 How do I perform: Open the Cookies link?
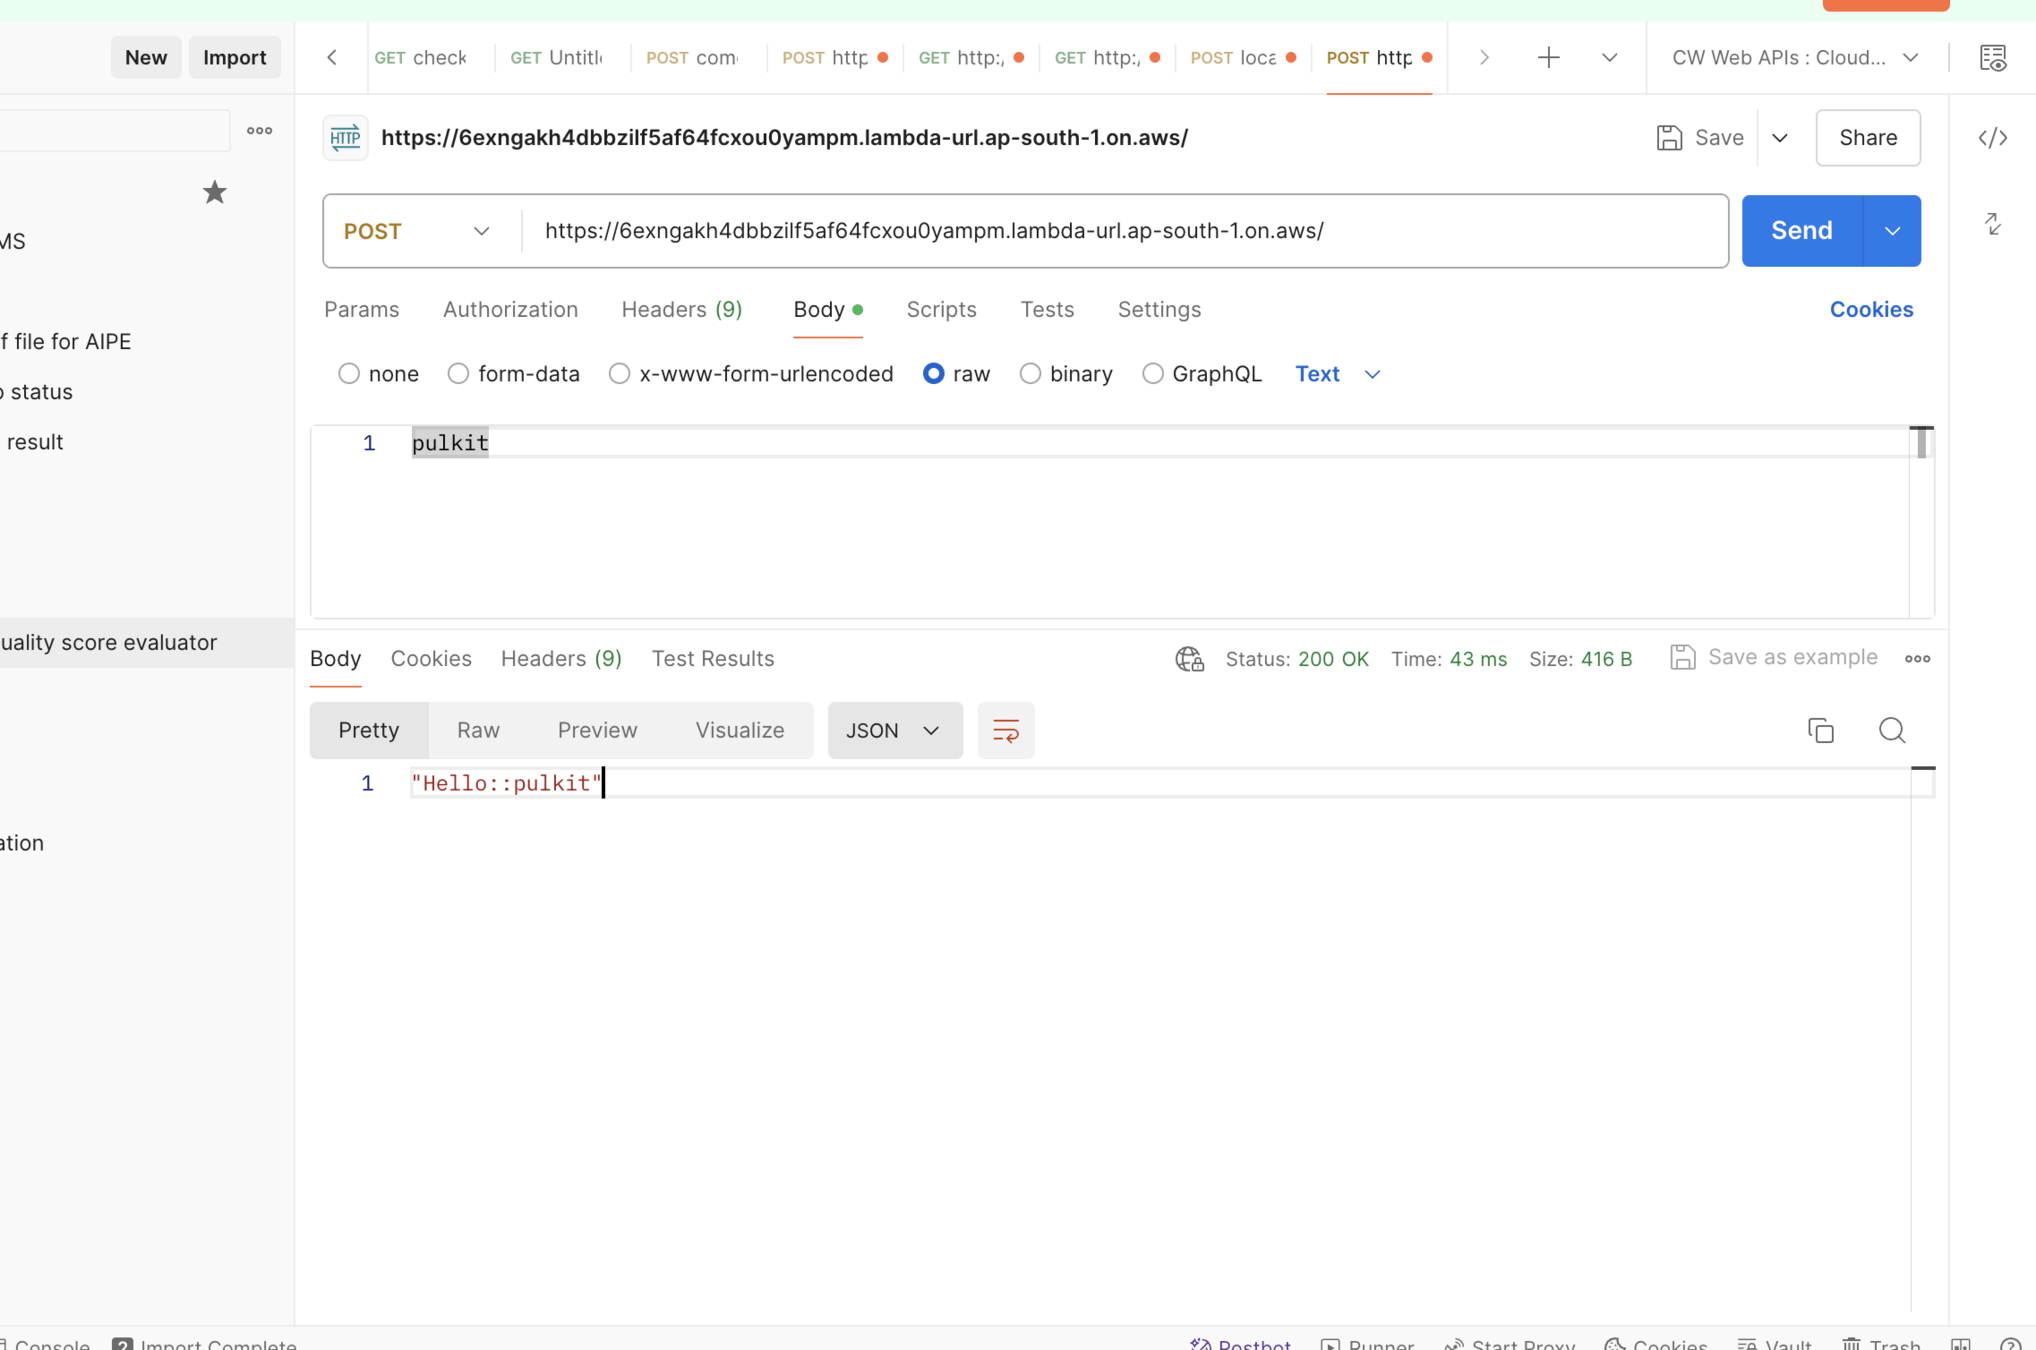tap(1870, 310)
